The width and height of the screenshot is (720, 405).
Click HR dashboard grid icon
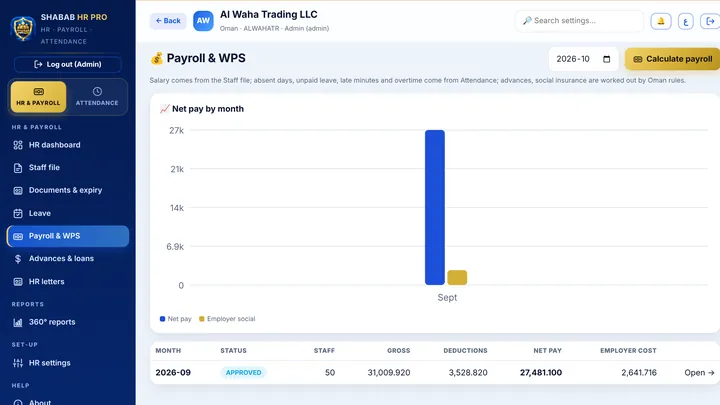pos(18,145)
